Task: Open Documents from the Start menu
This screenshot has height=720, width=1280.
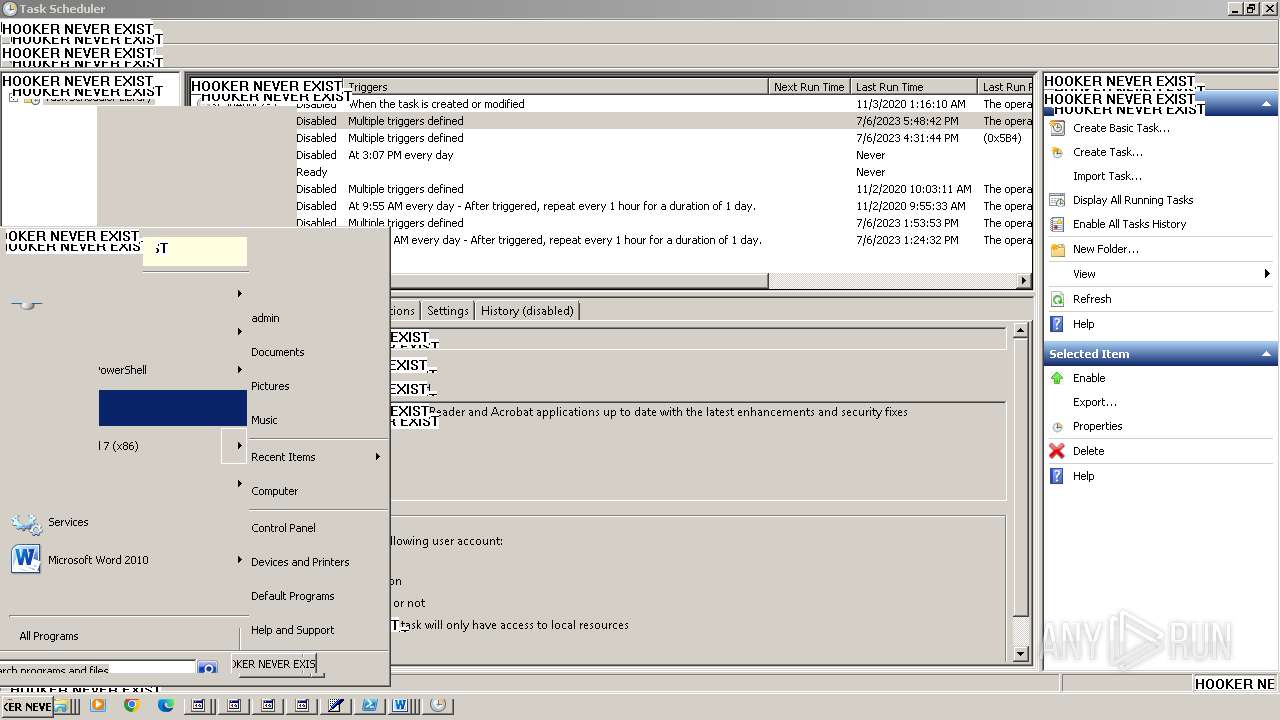Action: coord(278,352)
